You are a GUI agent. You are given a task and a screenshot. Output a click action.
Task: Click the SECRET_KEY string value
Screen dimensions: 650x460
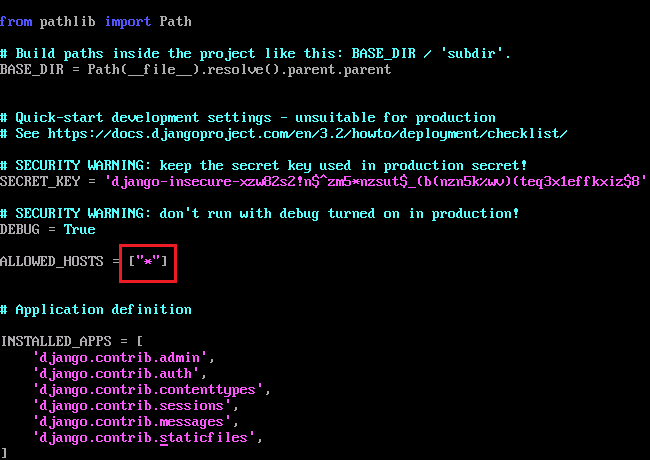click(x=376, y=181)
